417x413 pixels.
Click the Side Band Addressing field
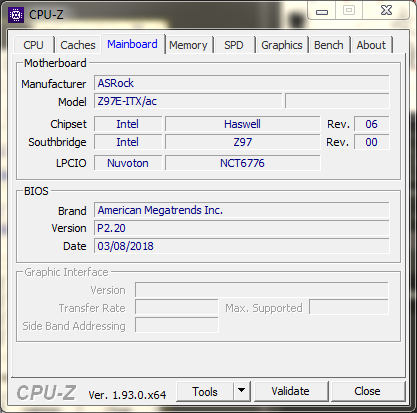[177, 325]
